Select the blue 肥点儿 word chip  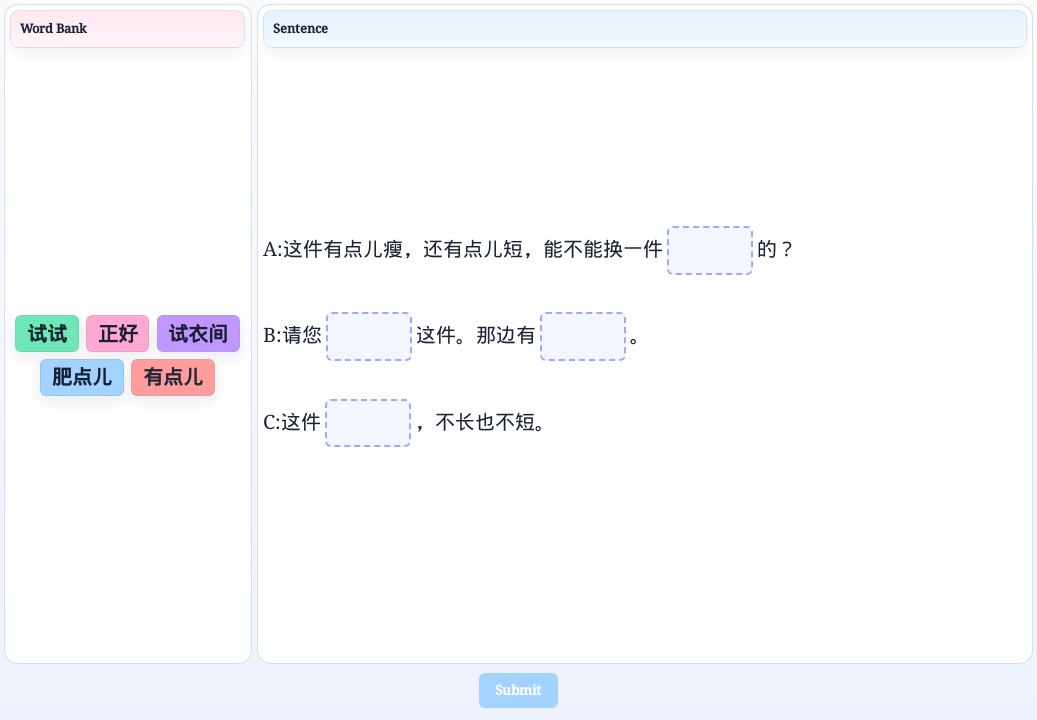point(82,378)
